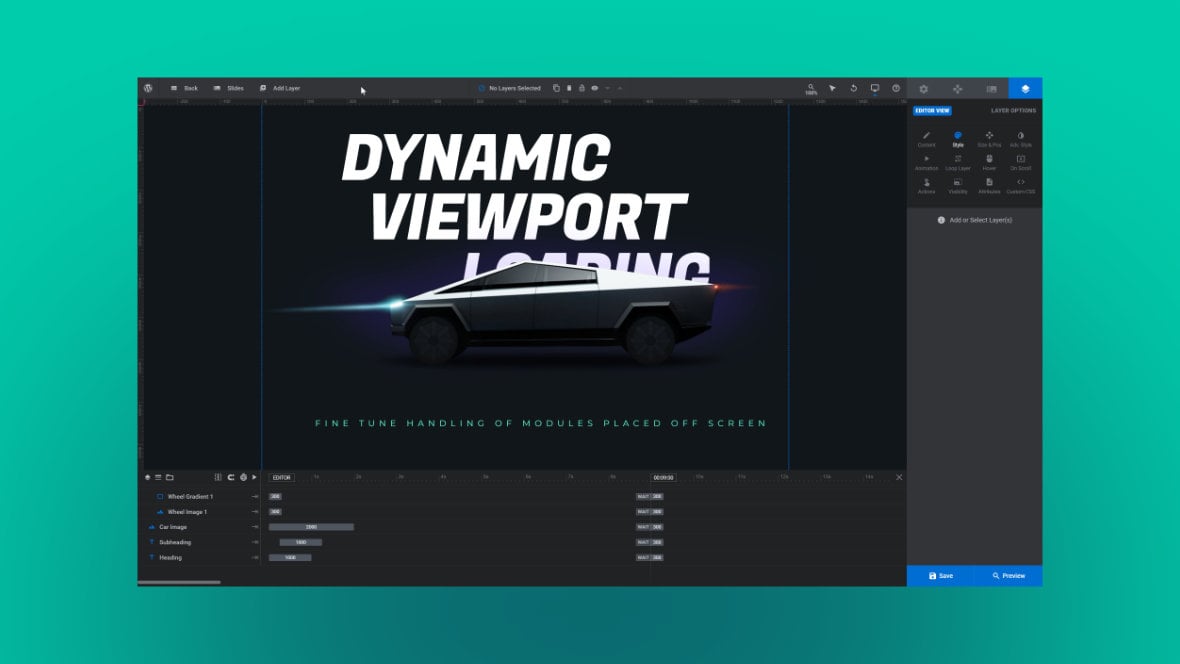Open the Attributes layer option

(x=989, y=186)
